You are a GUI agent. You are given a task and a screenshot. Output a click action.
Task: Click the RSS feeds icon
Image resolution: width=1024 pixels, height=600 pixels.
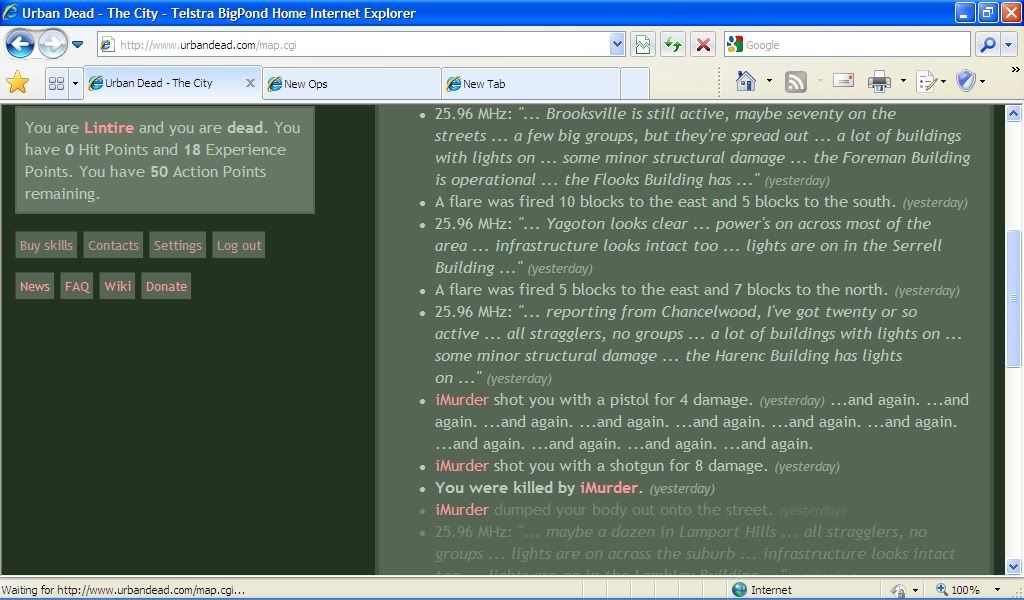pyautogui.click(x=796, y=82)
